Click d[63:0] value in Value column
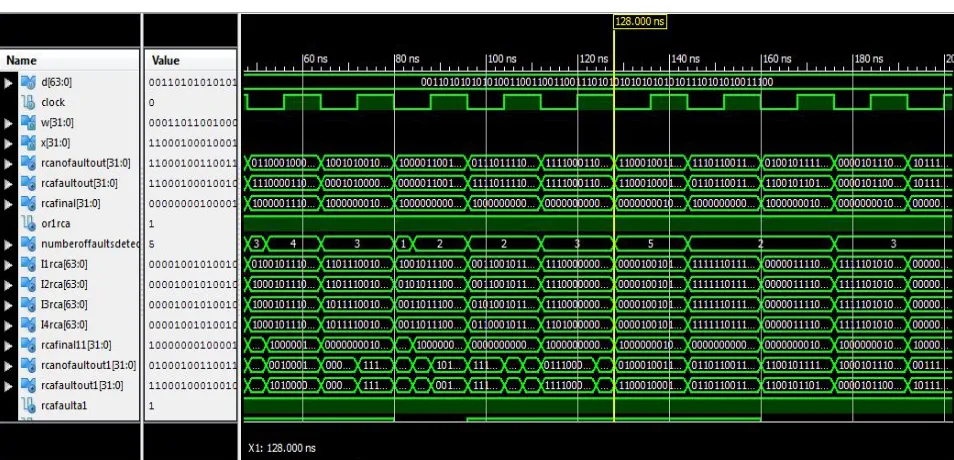 pos(192,82)
